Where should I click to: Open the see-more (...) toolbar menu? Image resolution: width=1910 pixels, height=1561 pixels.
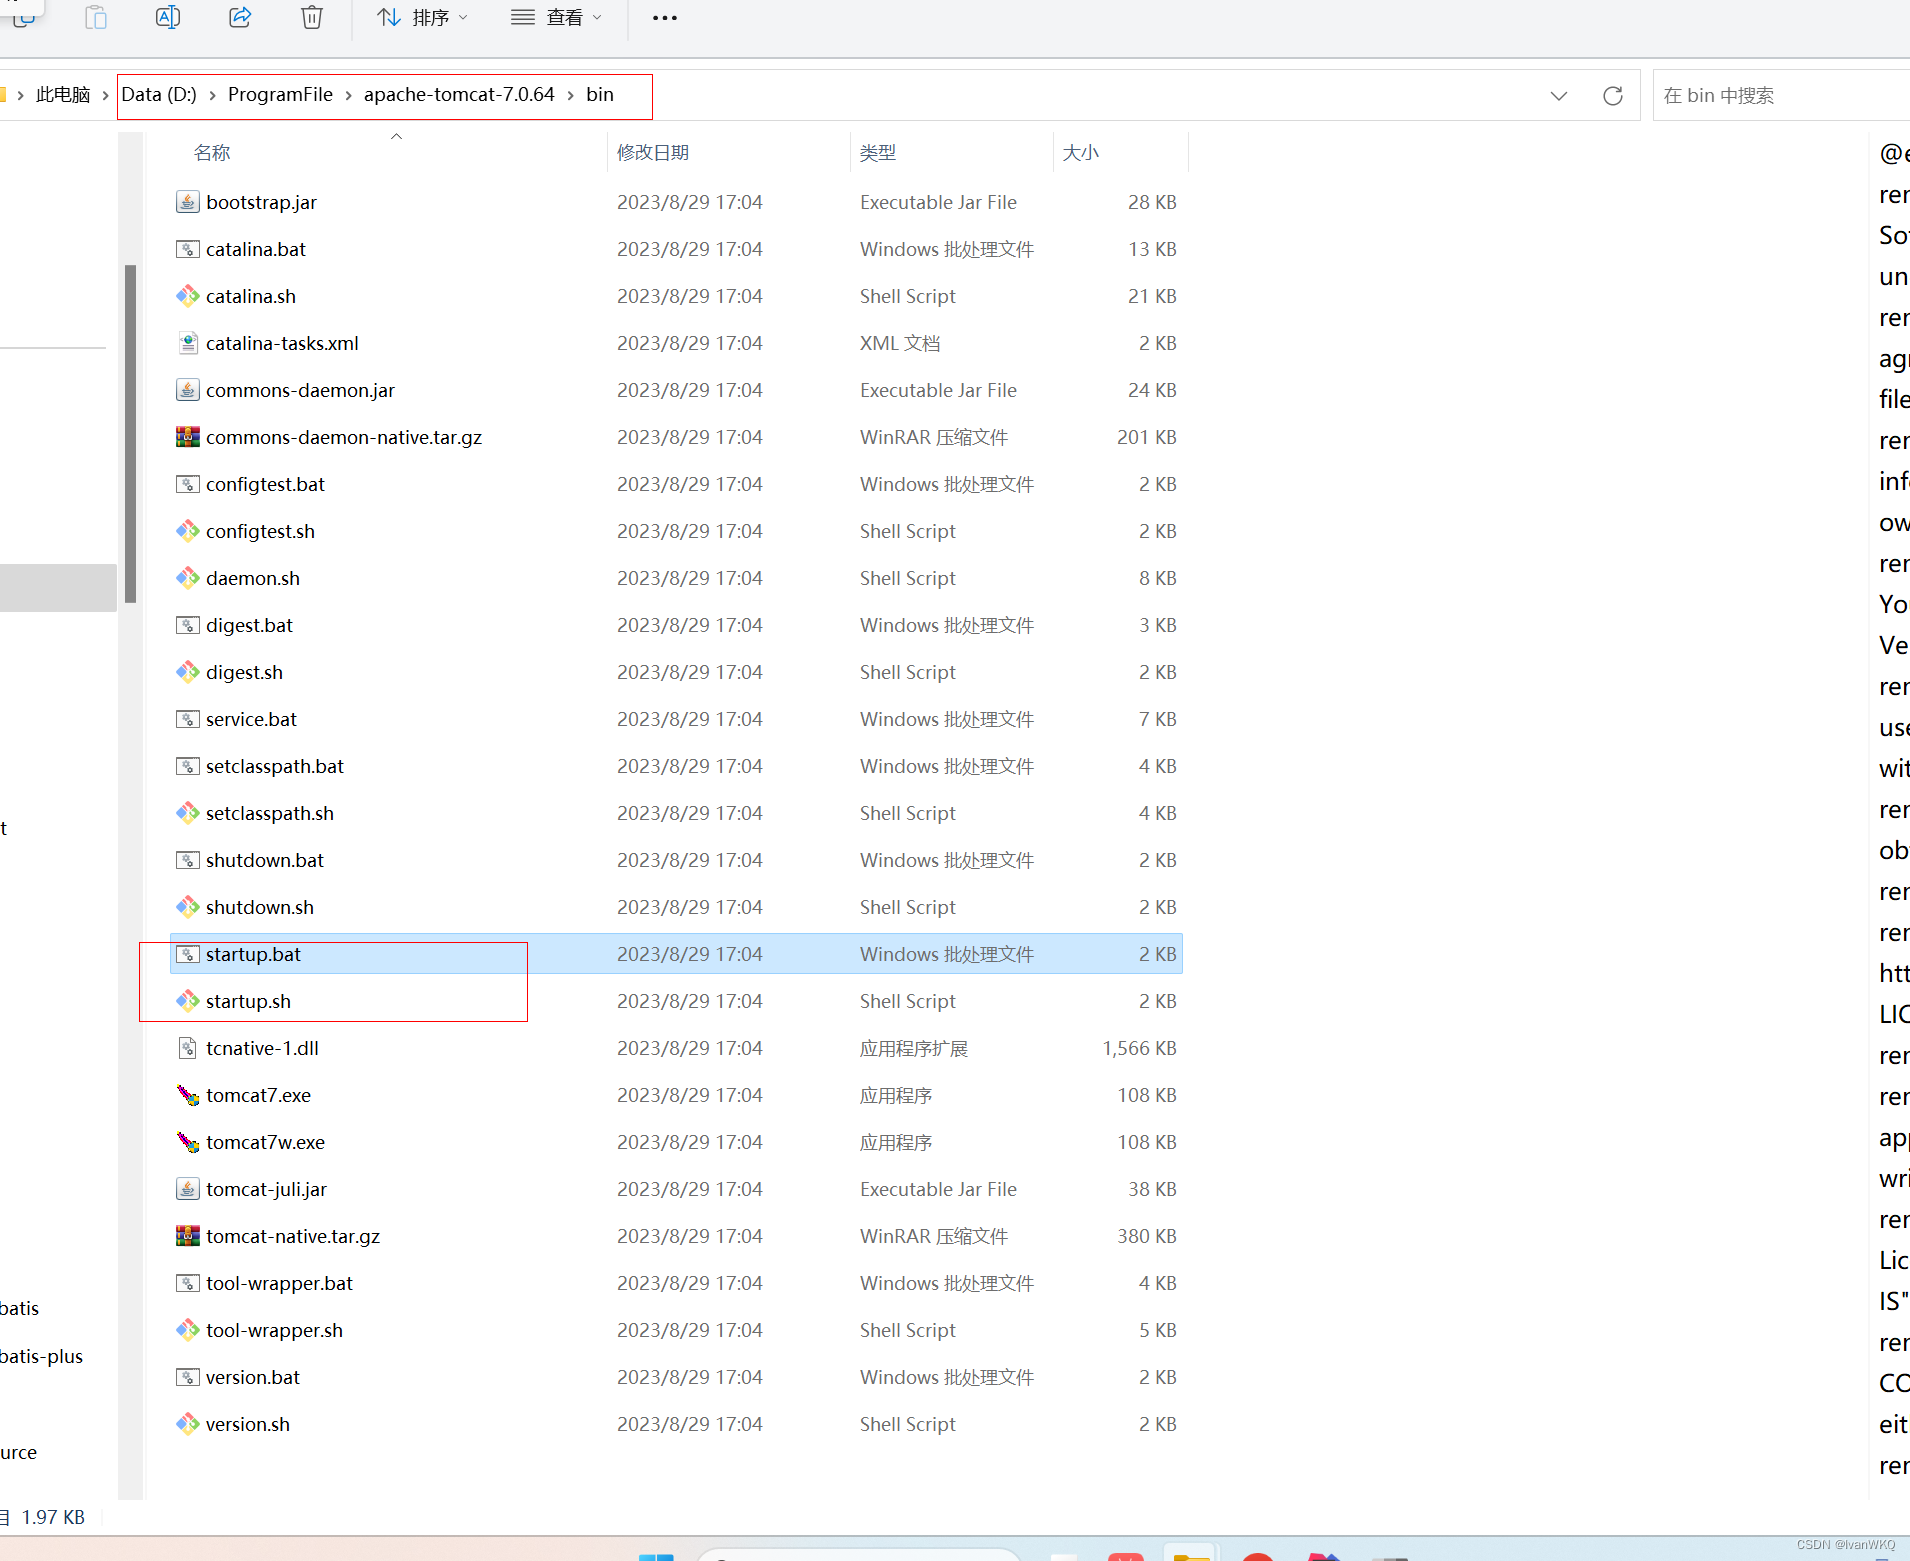(663, 17)
